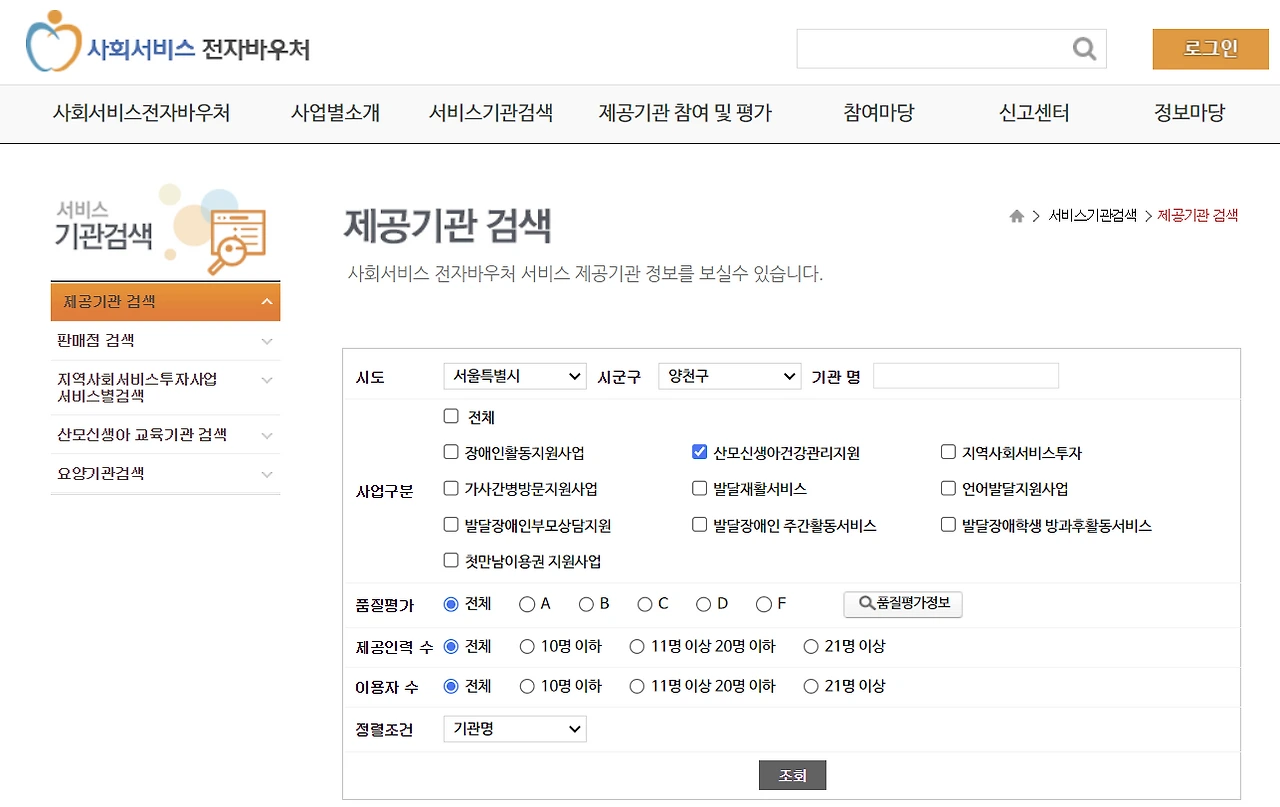The image size is (1280, 807).
Task: Uncheck the 산모신생아건강관리지원 checkbox
Action: 699,452
